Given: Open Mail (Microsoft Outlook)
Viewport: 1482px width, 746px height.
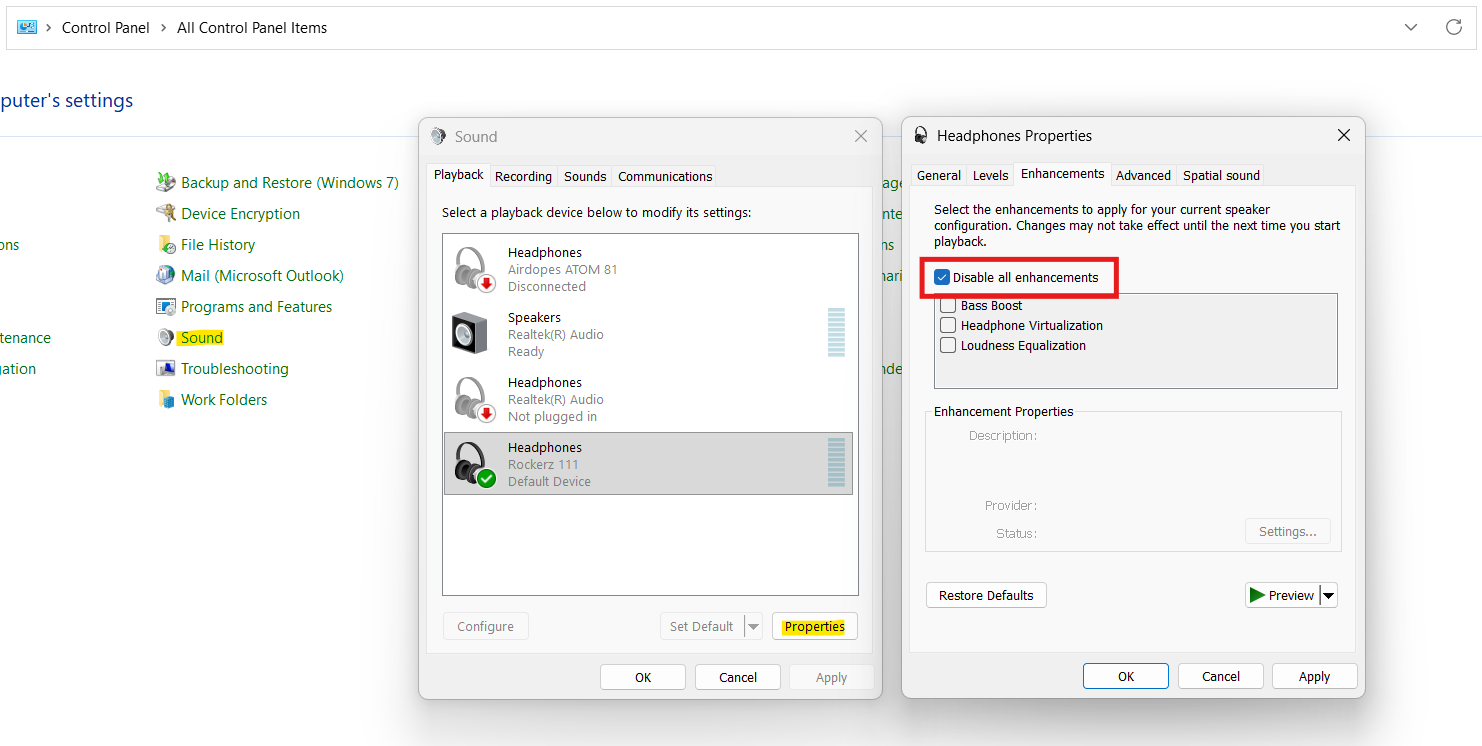Looking at the screenshot, I should click(262, 275).
